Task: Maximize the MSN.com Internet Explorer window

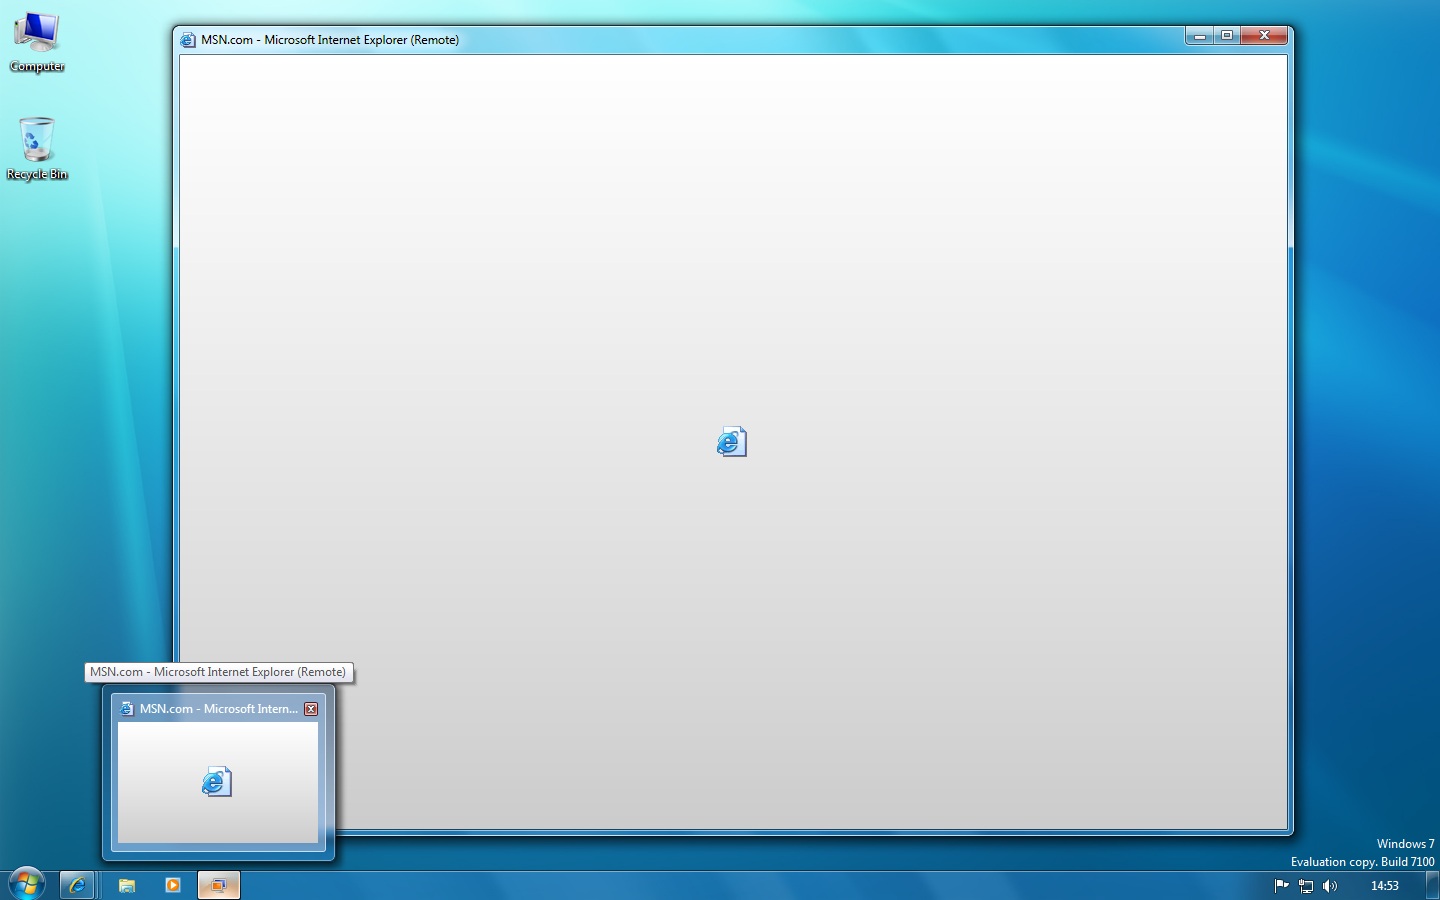Action: pyautogui.click(x=1227, y=36)
